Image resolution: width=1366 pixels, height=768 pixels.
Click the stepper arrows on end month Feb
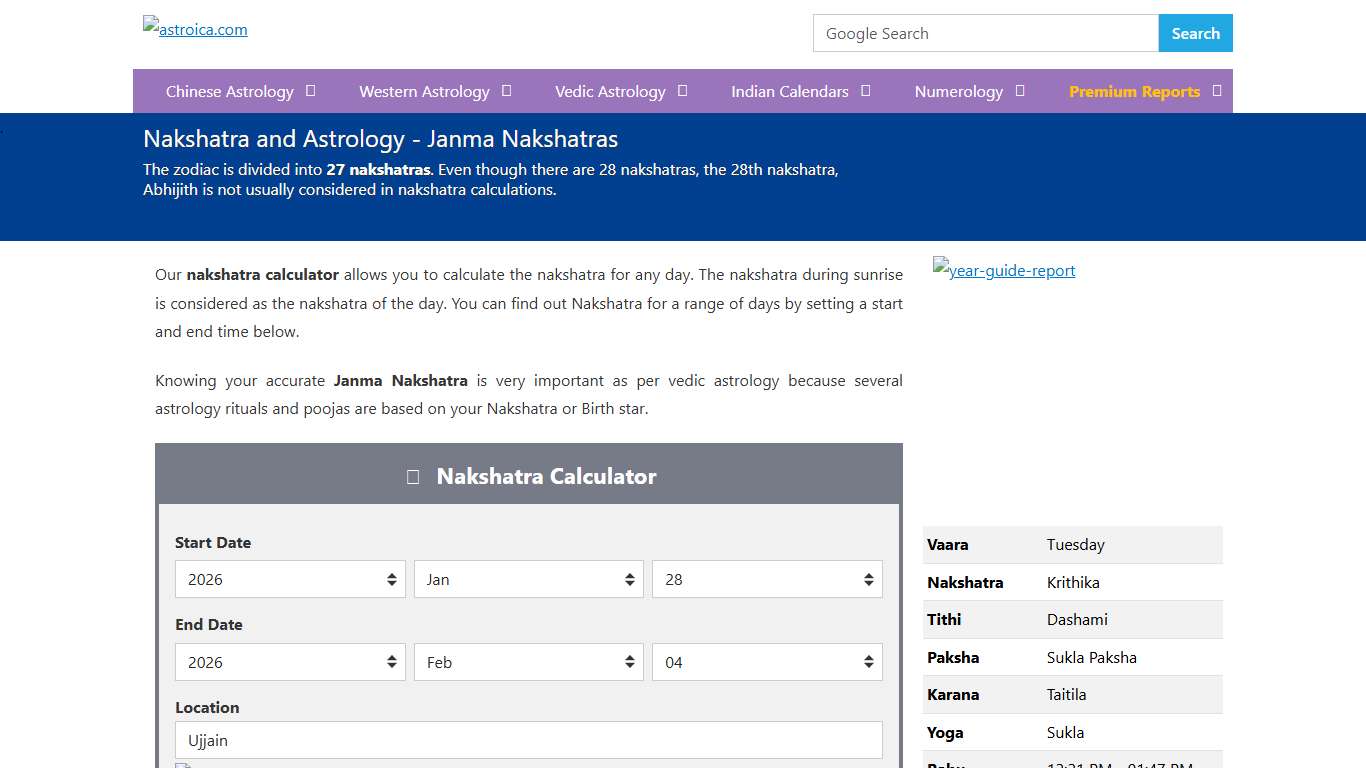[x=629, y=662]
